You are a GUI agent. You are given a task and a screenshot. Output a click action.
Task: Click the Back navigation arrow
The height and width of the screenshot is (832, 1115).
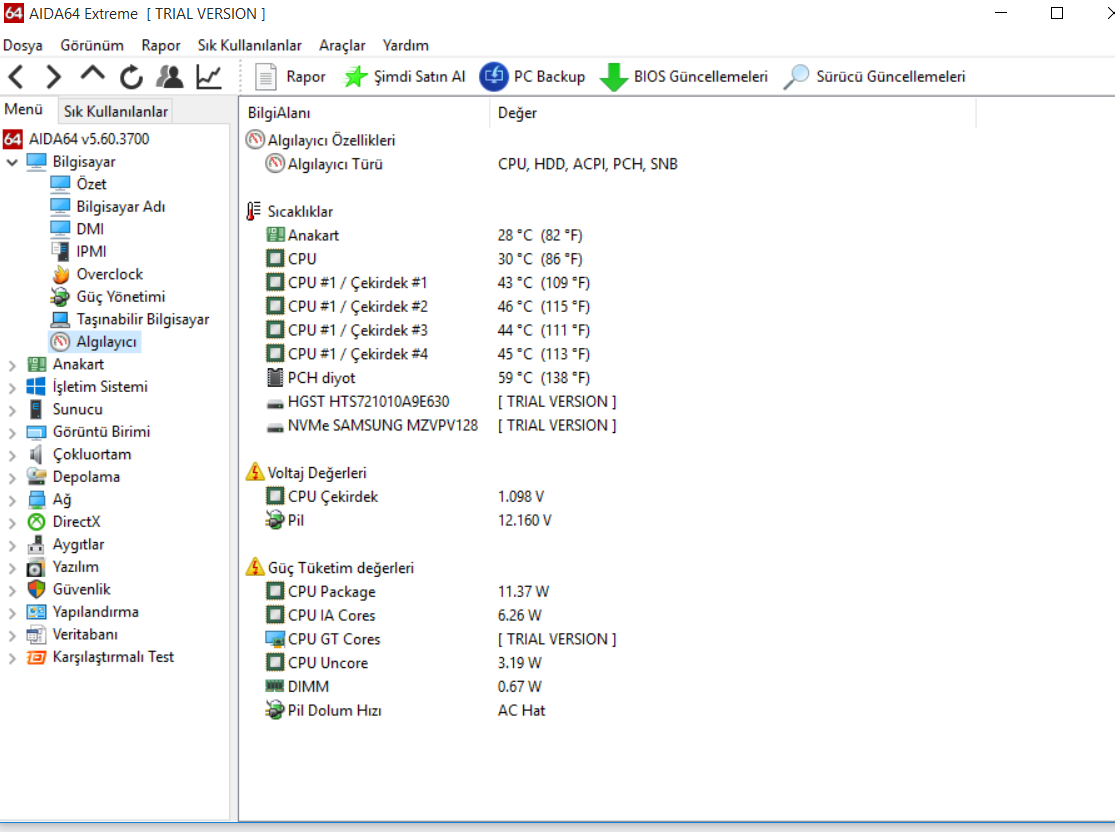[x=16, y=76]
